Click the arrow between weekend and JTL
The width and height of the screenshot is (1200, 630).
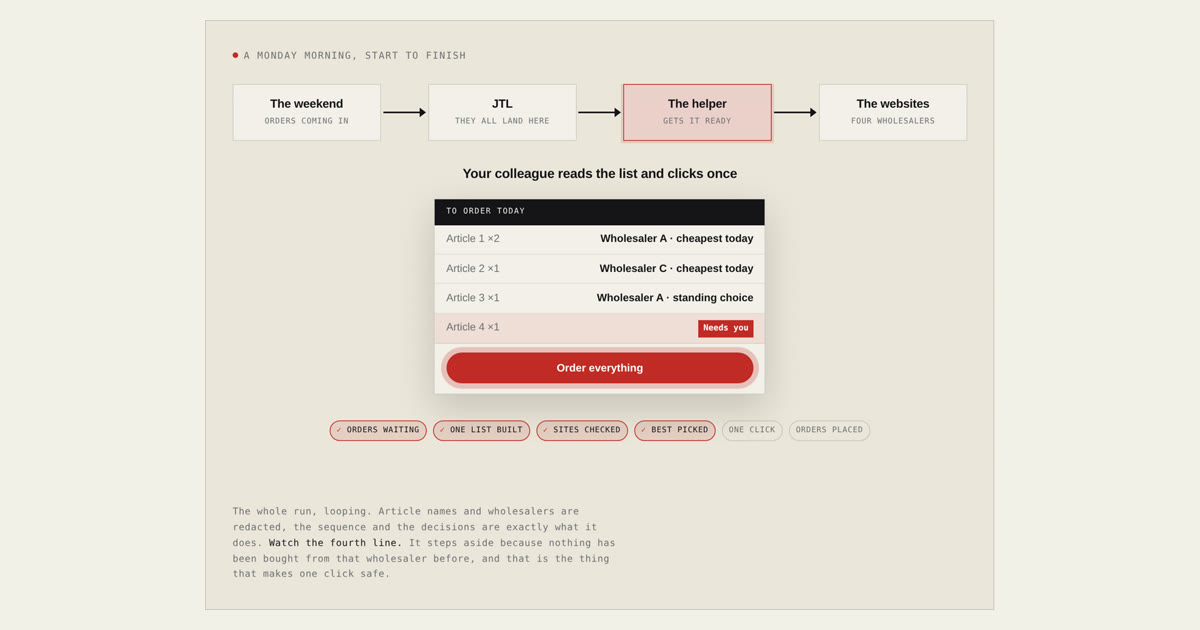(405, 112)
